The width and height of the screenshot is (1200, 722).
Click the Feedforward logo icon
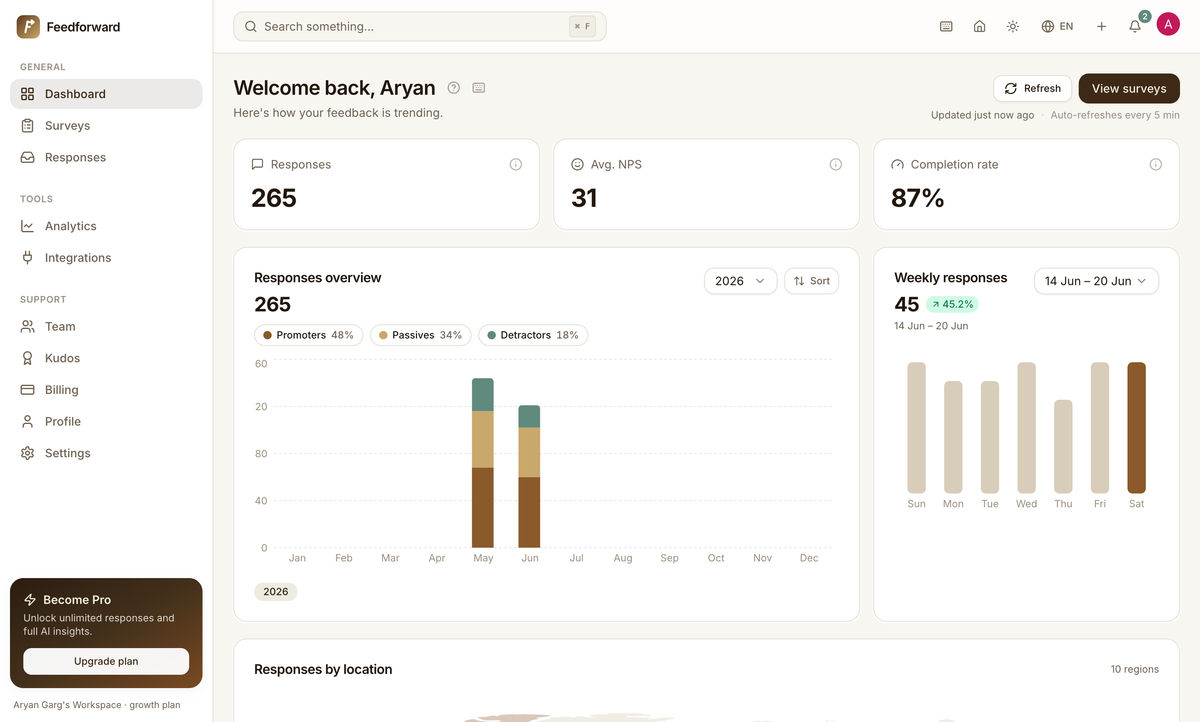pos(28,27)
